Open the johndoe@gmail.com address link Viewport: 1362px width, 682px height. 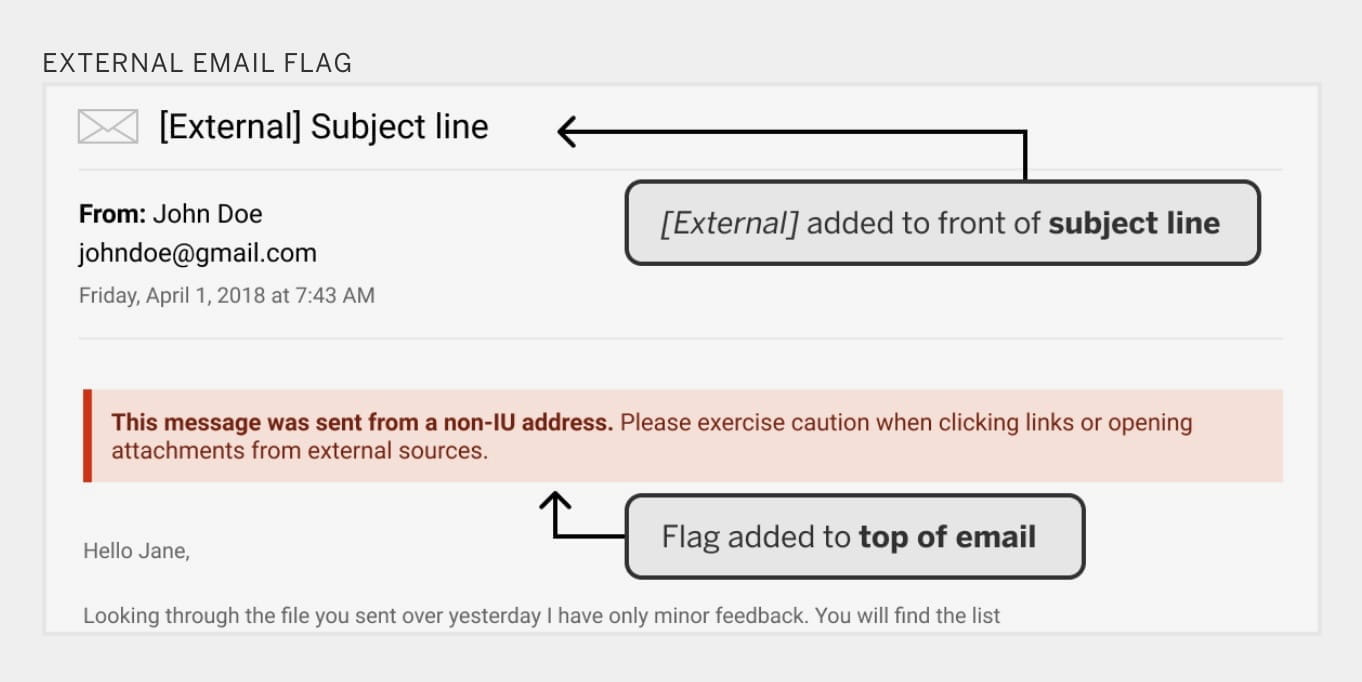point(197,253)
